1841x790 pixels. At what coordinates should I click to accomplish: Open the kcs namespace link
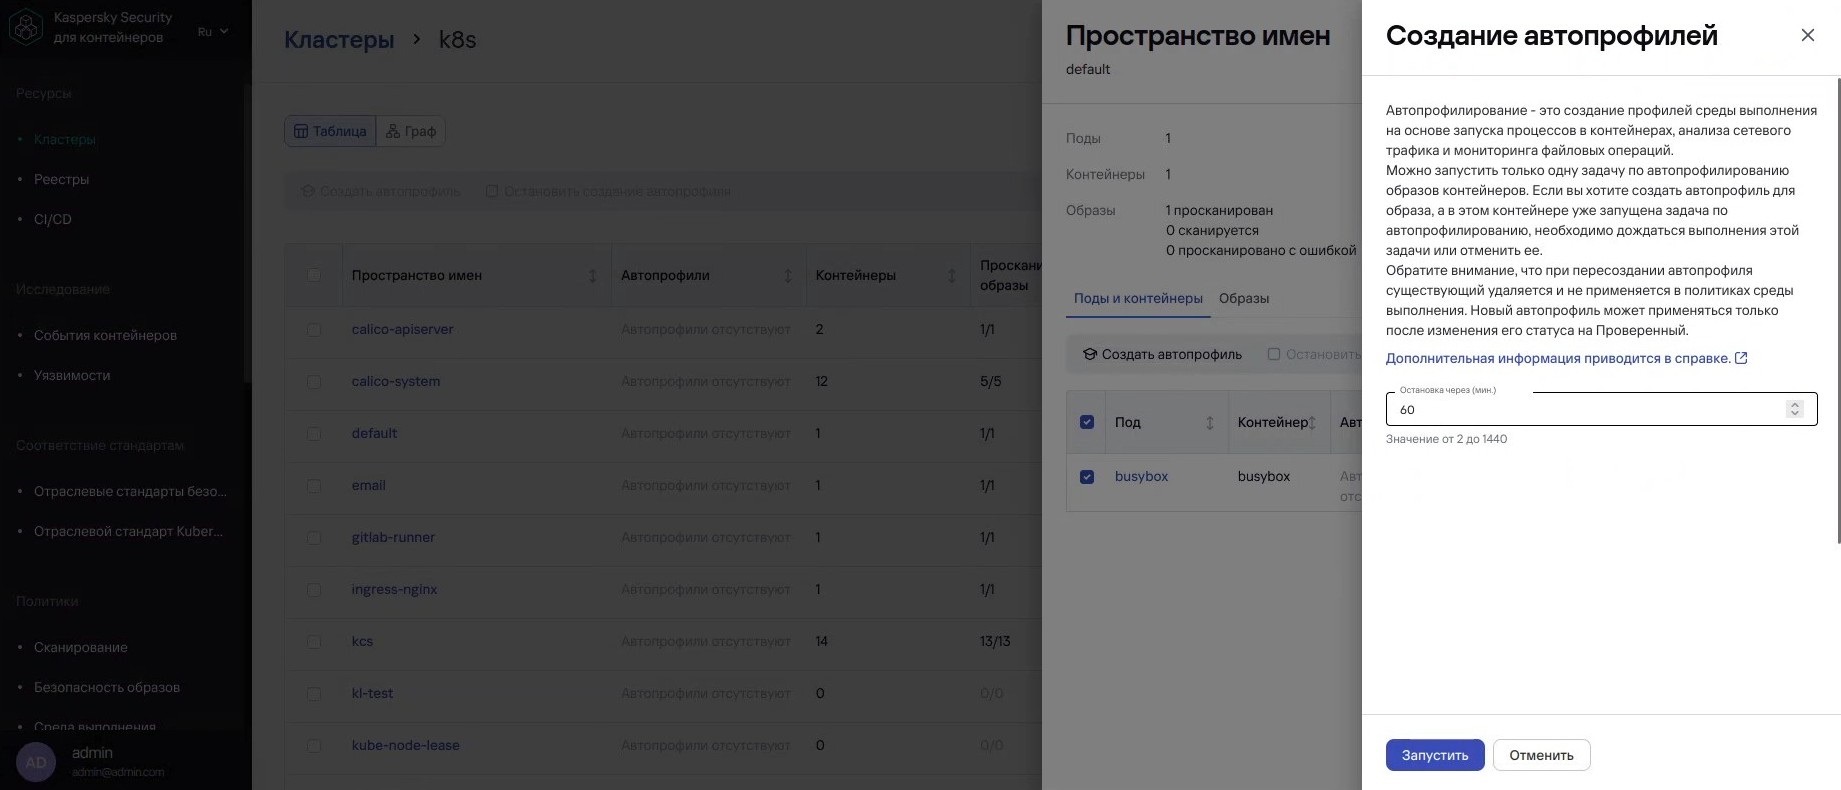(x=362, y=641)
